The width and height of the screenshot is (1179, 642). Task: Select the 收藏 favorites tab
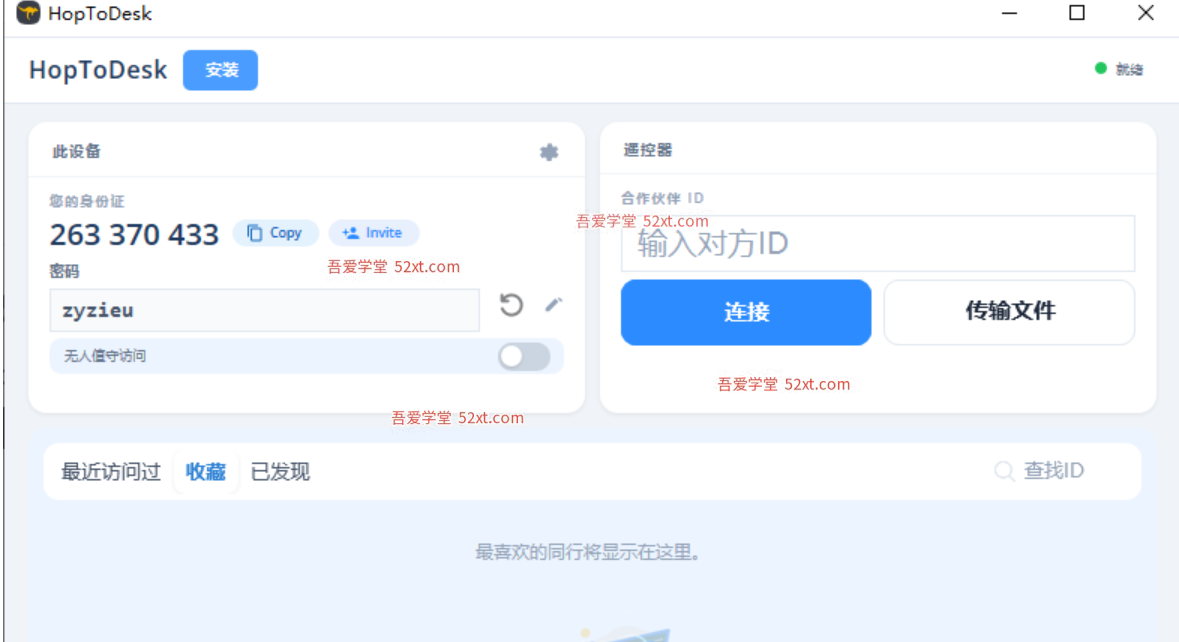[x=205, y=472]
